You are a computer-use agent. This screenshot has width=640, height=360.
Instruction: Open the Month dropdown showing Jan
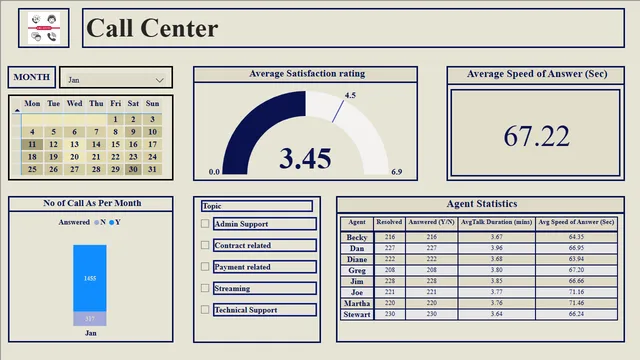coord(116,78)
